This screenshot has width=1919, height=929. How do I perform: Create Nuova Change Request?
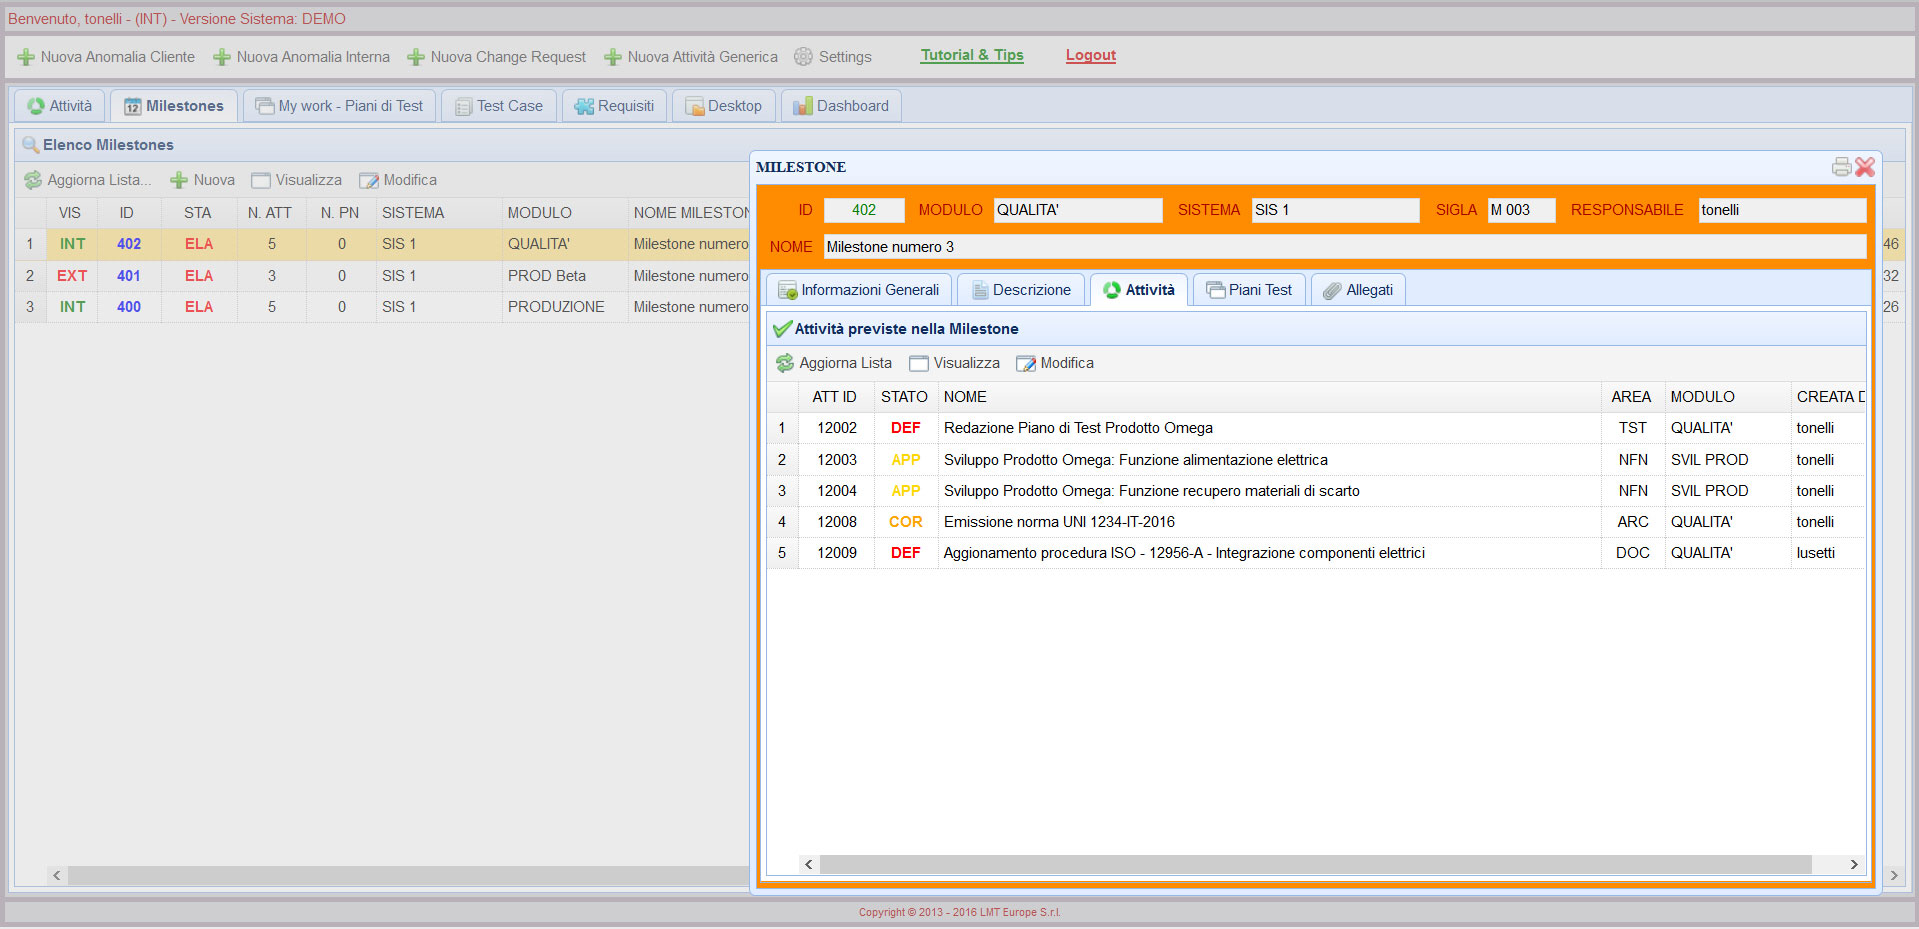pyautogui.click(x=497, y=57)
